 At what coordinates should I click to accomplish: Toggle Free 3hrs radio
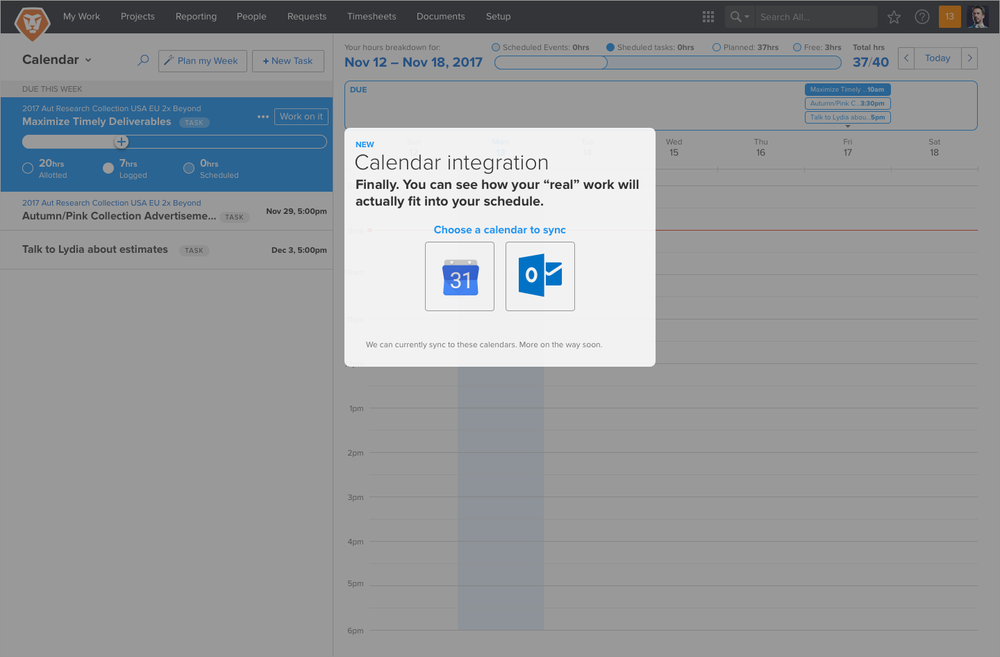[x=797, y=47]
